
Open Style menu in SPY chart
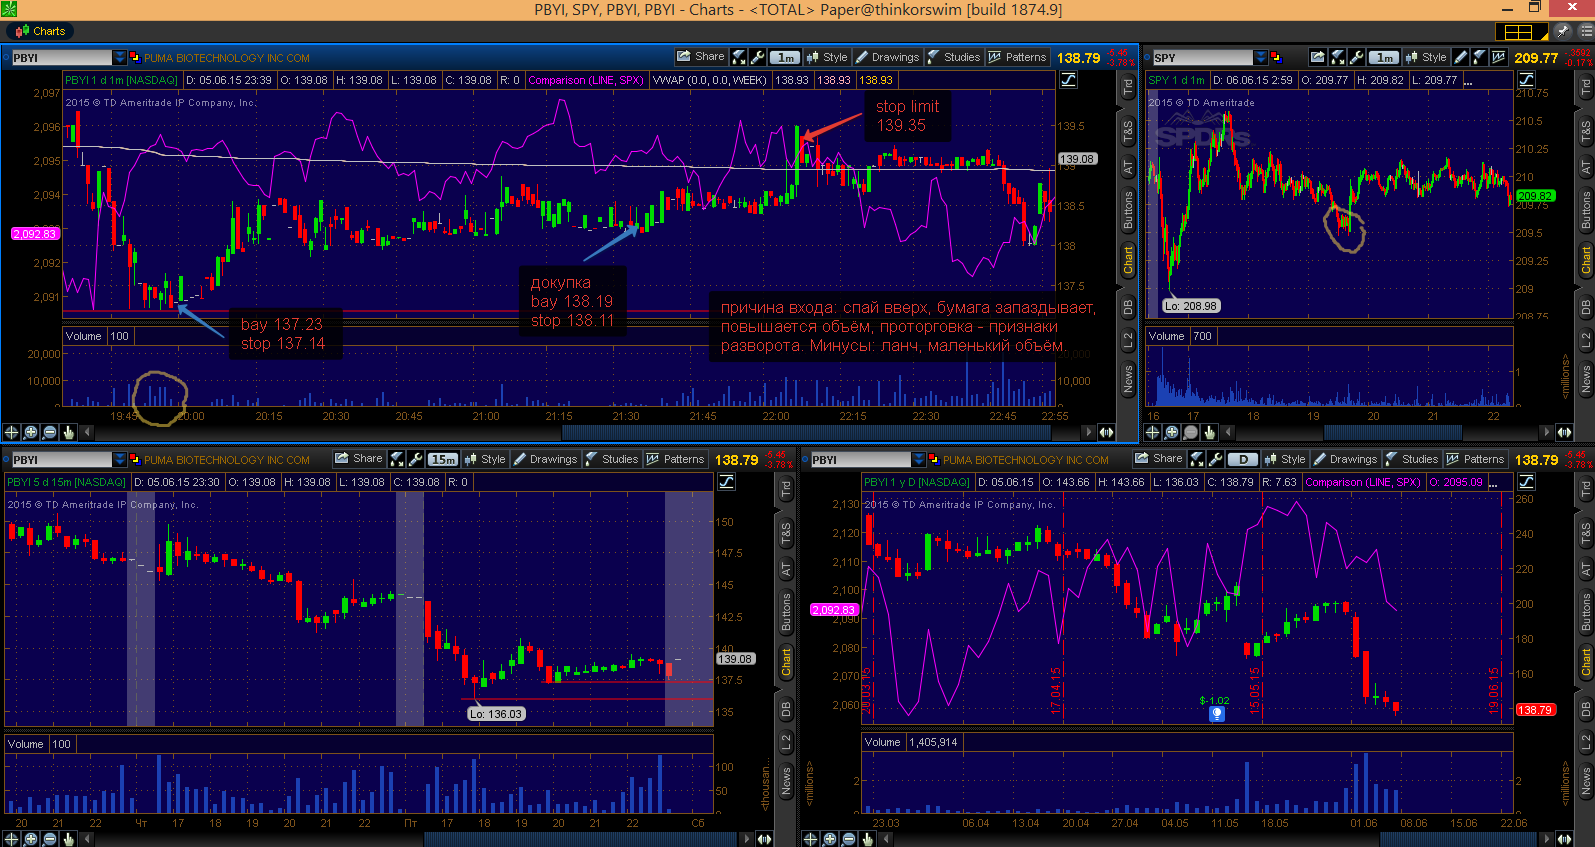(1426, 57)
